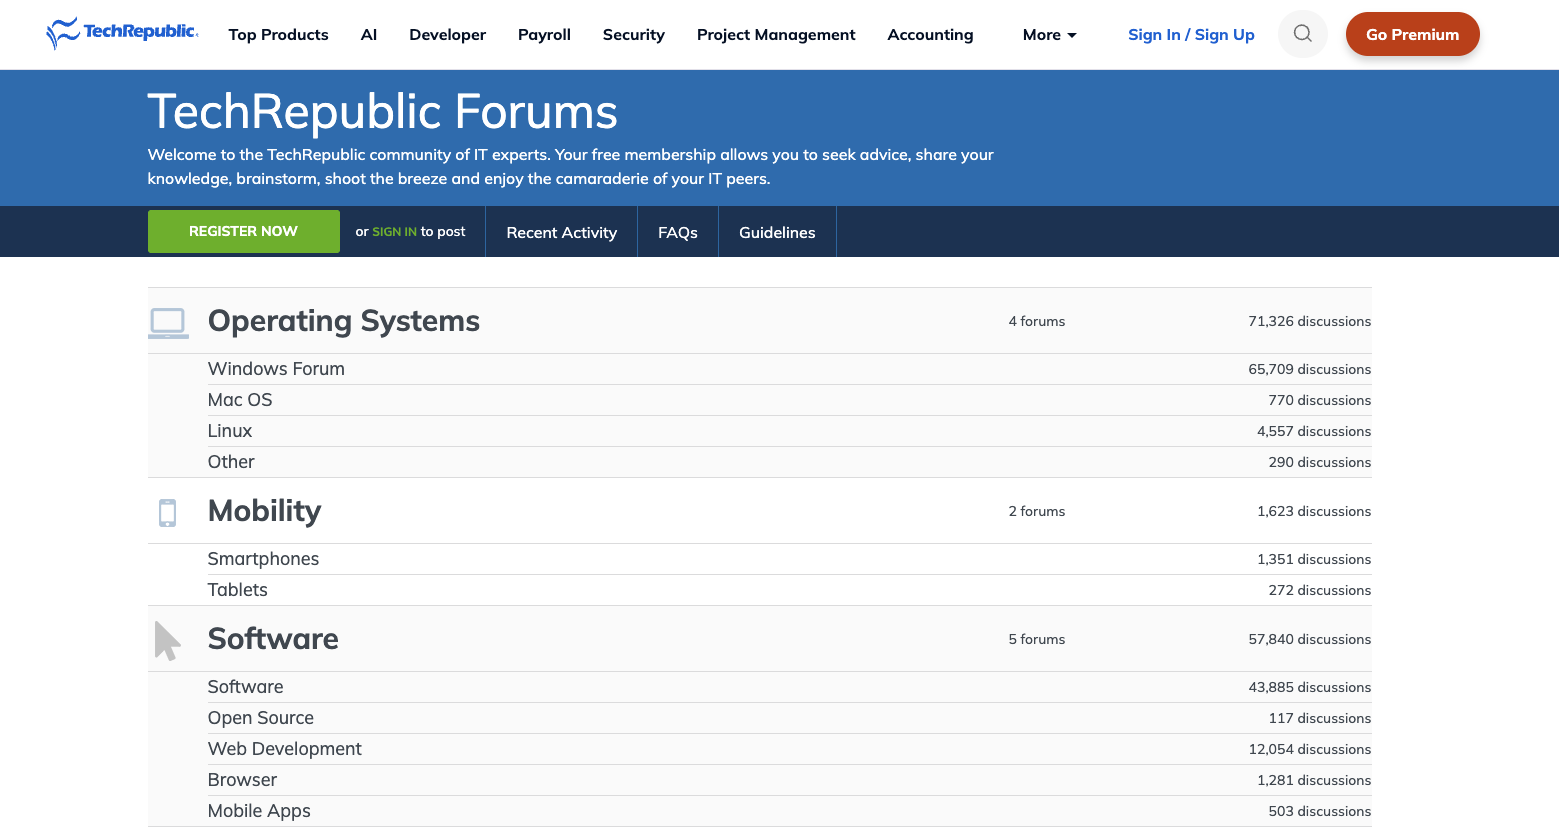Open the Mac OS forum
This screenshot has height=835, width=1559.
(x=240, y=400)
